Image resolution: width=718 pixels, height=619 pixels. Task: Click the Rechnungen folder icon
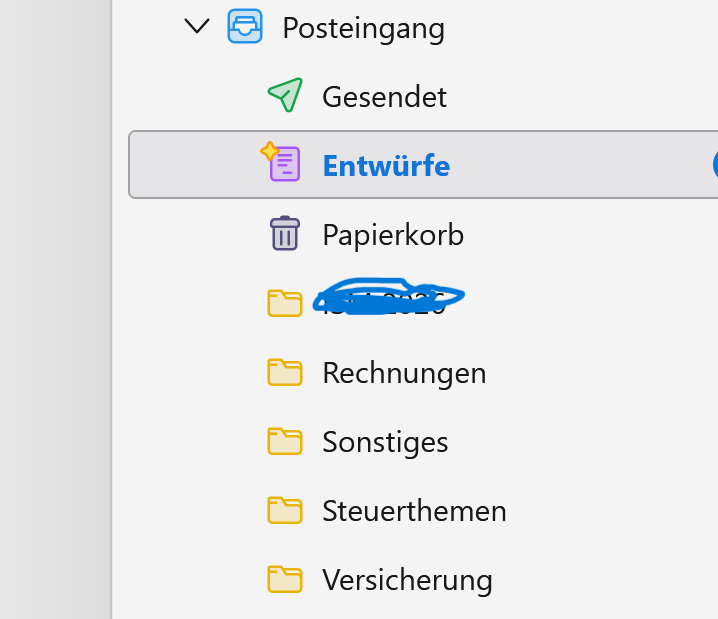point(285,372)
